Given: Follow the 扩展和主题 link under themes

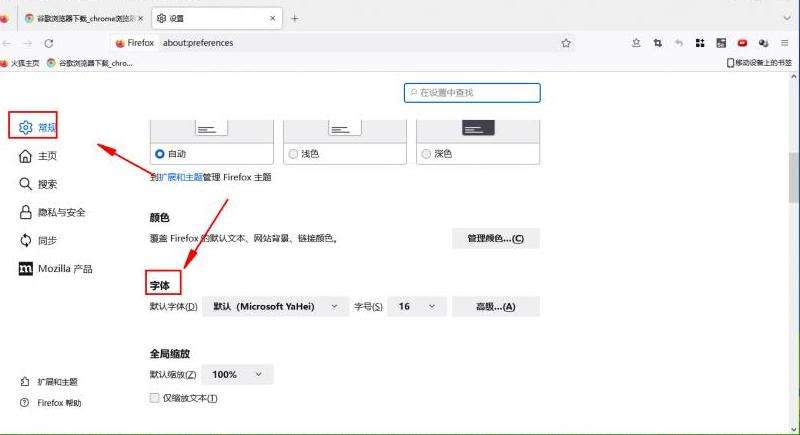Looking at the screenshot, I should tap(181, 177).
